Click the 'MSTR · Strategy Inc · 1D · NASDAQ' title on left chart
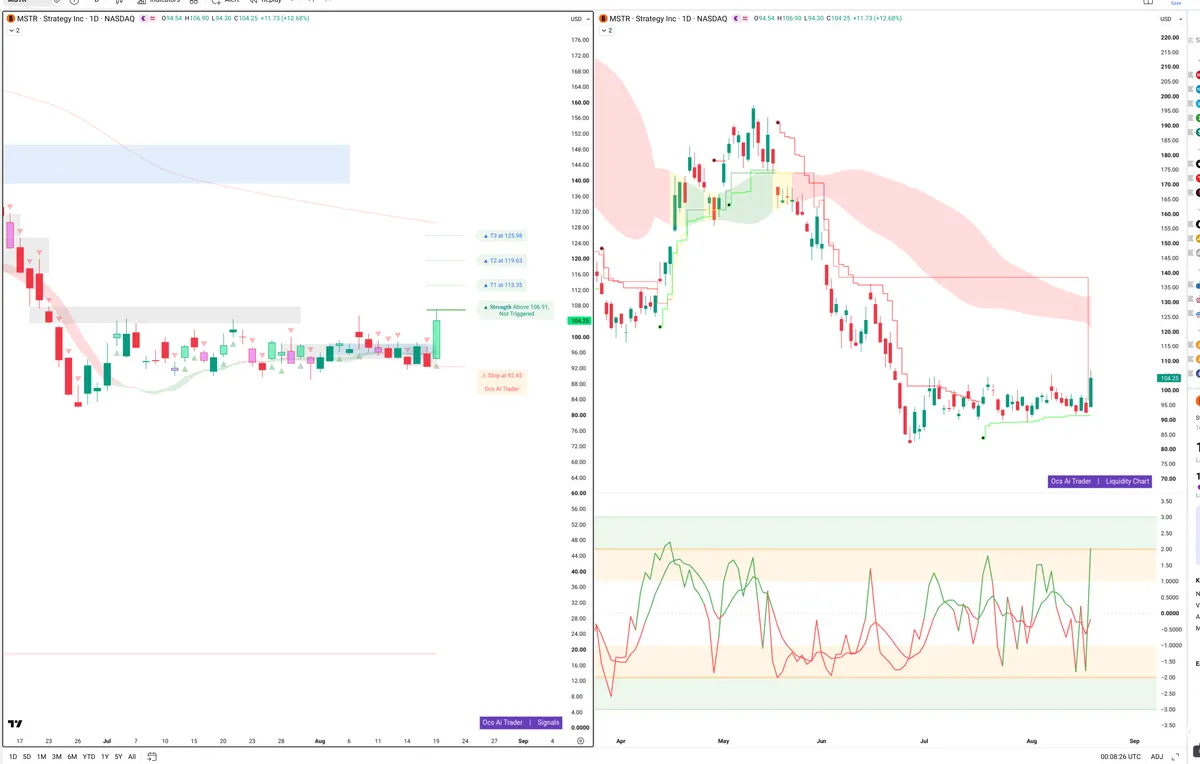The image size is (1200, 764). 76,19
